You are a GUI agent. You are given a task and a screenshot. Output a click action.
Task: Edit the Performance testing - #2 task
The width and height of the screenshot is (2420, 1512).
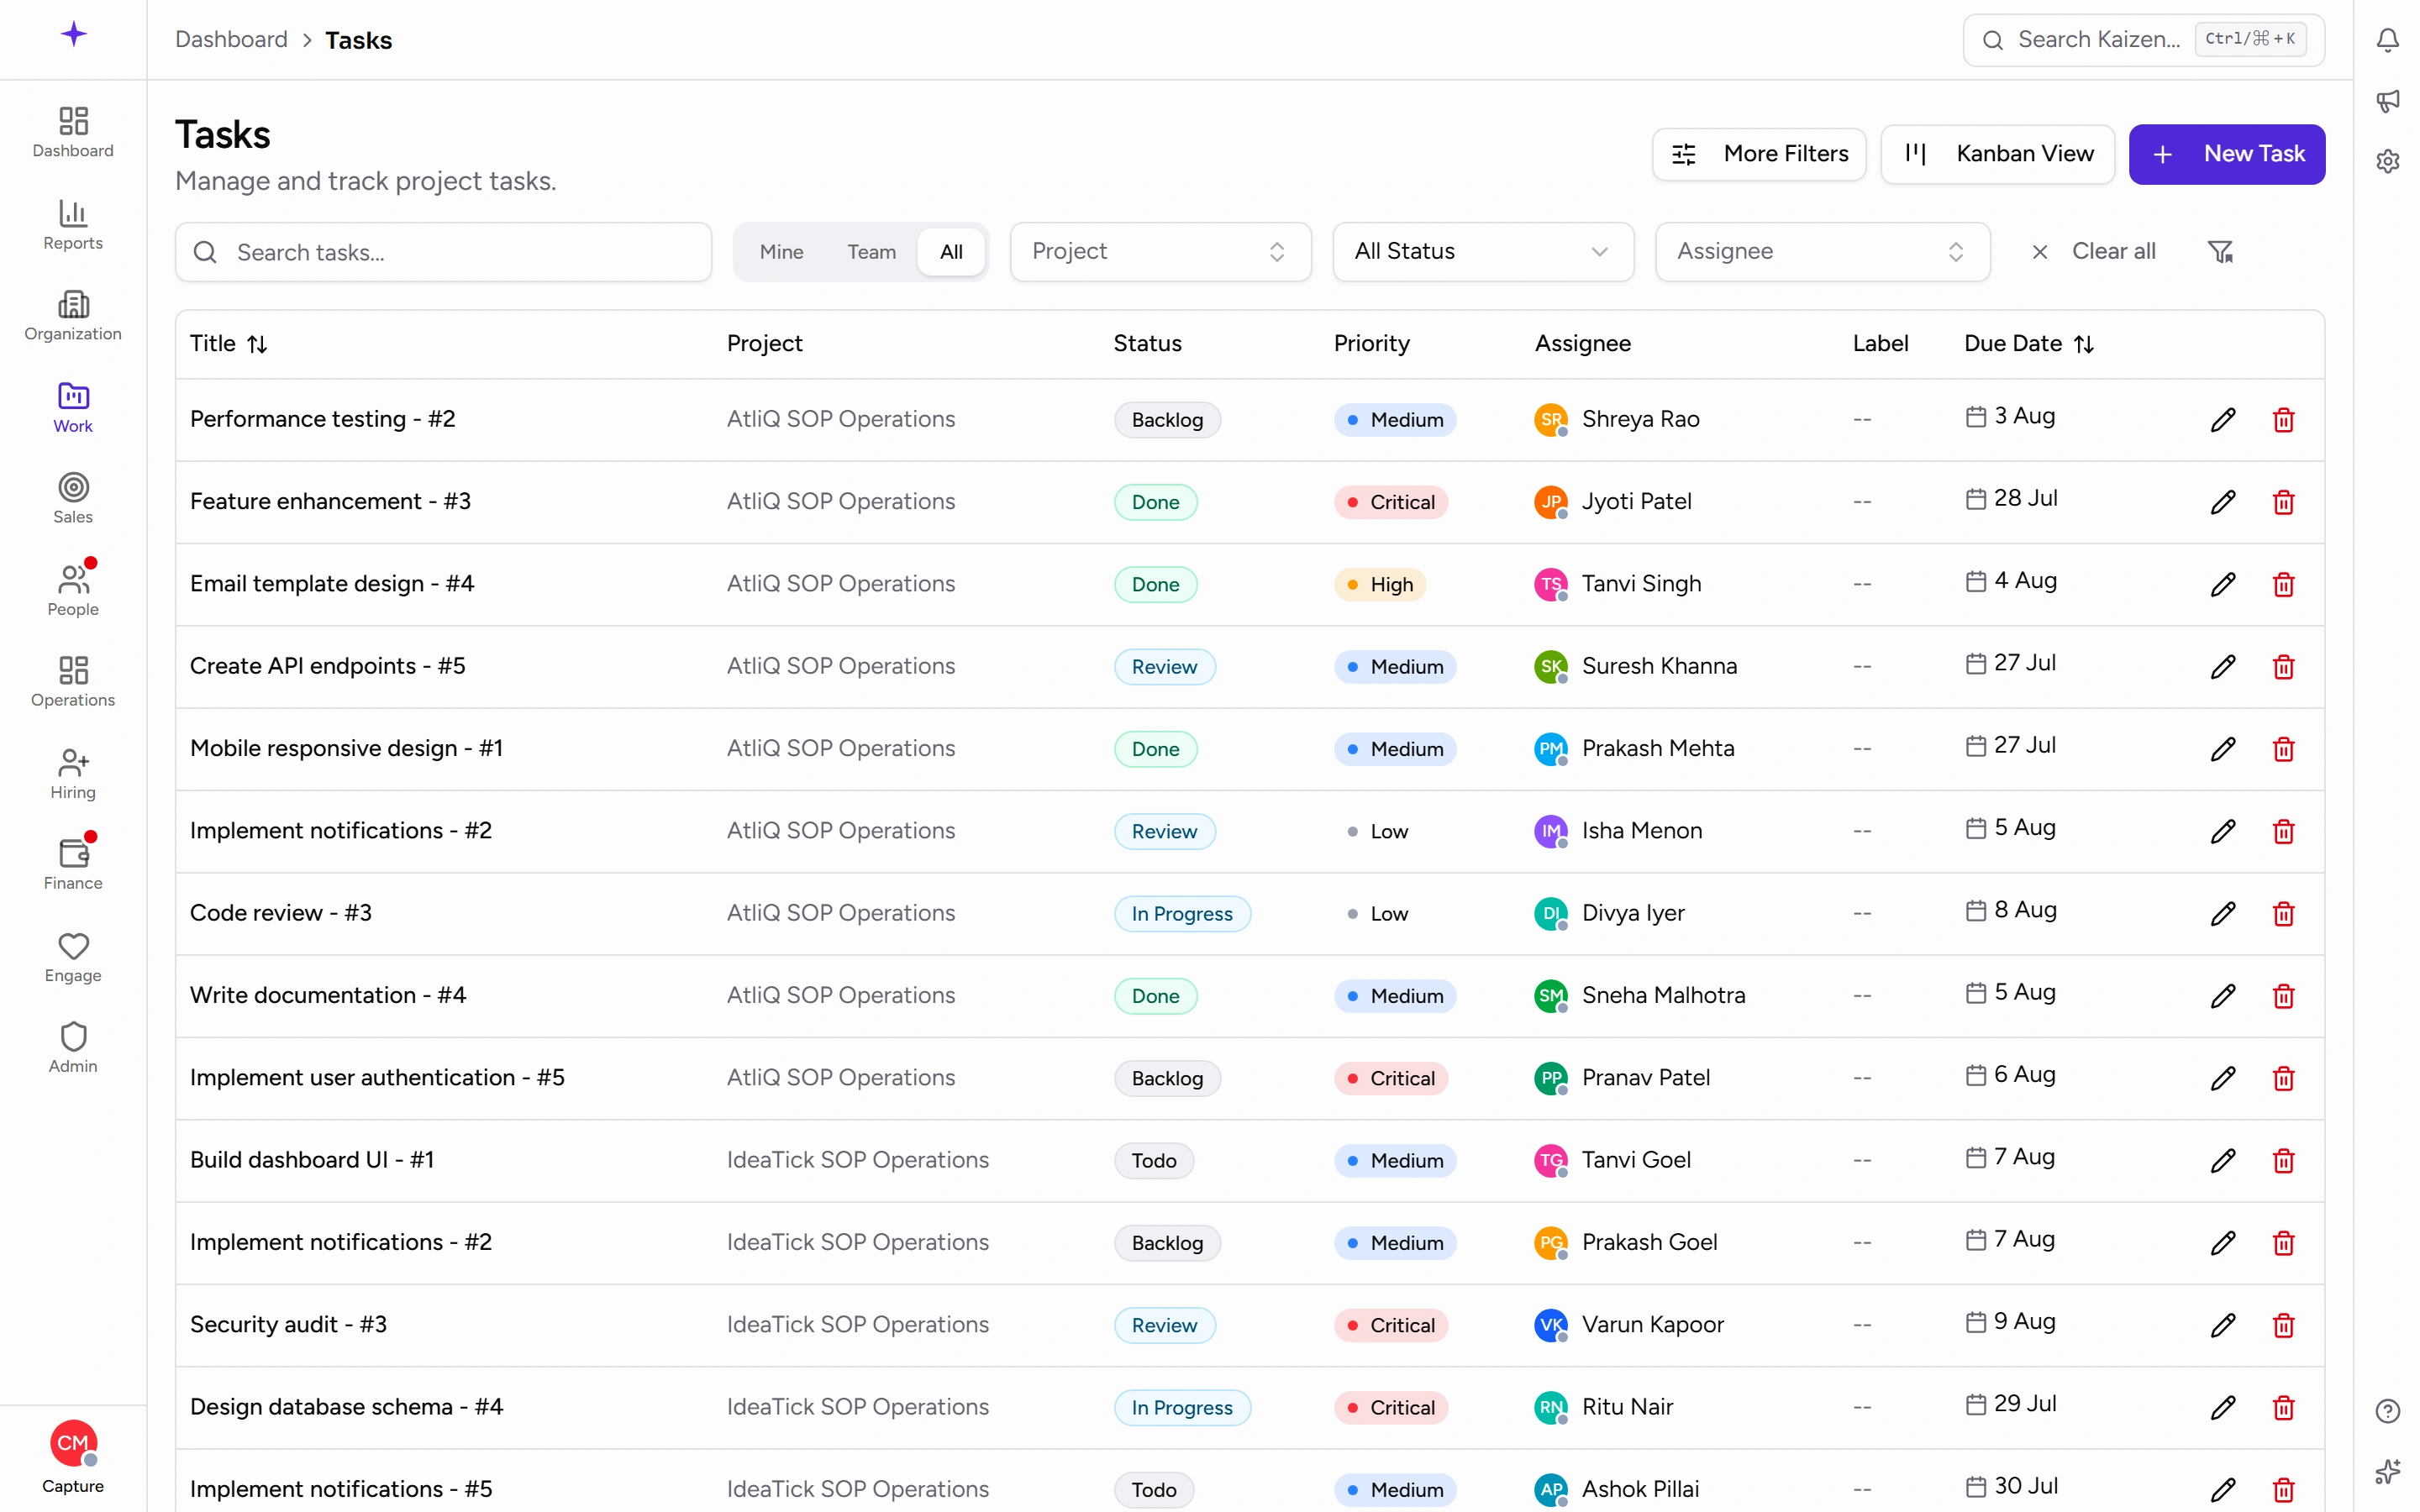coord(2223,420)
